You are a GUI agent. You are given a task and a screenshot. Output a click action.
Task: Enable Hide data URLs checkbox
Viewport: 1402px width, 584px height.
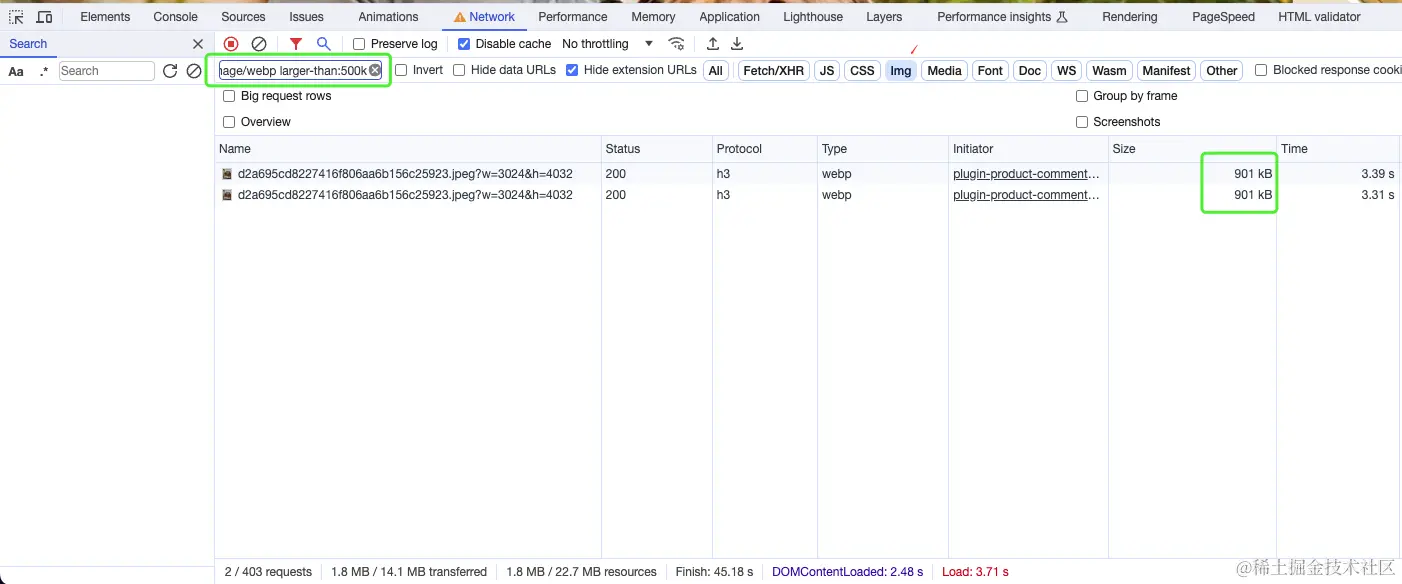[x=459, y=70]
